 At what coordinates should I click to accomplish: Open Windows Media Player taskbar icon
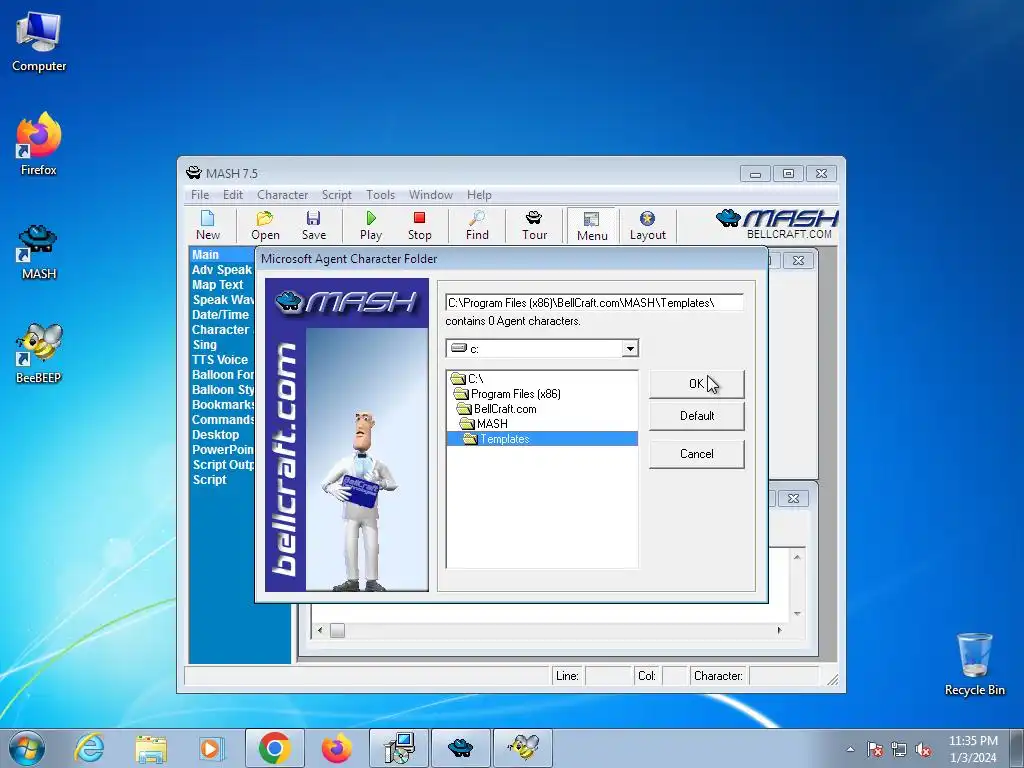(x=212, y=748)
